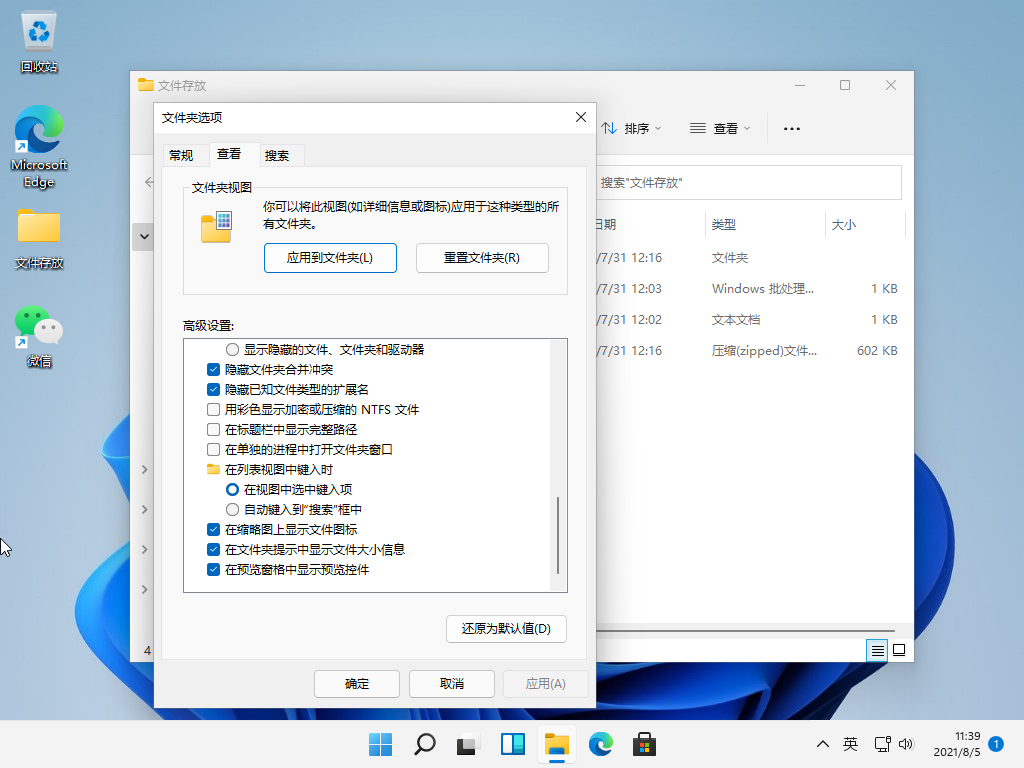Switch to the 搜索 tab
This screenshot has width=1024, height=768.
[x=277, y=155]
